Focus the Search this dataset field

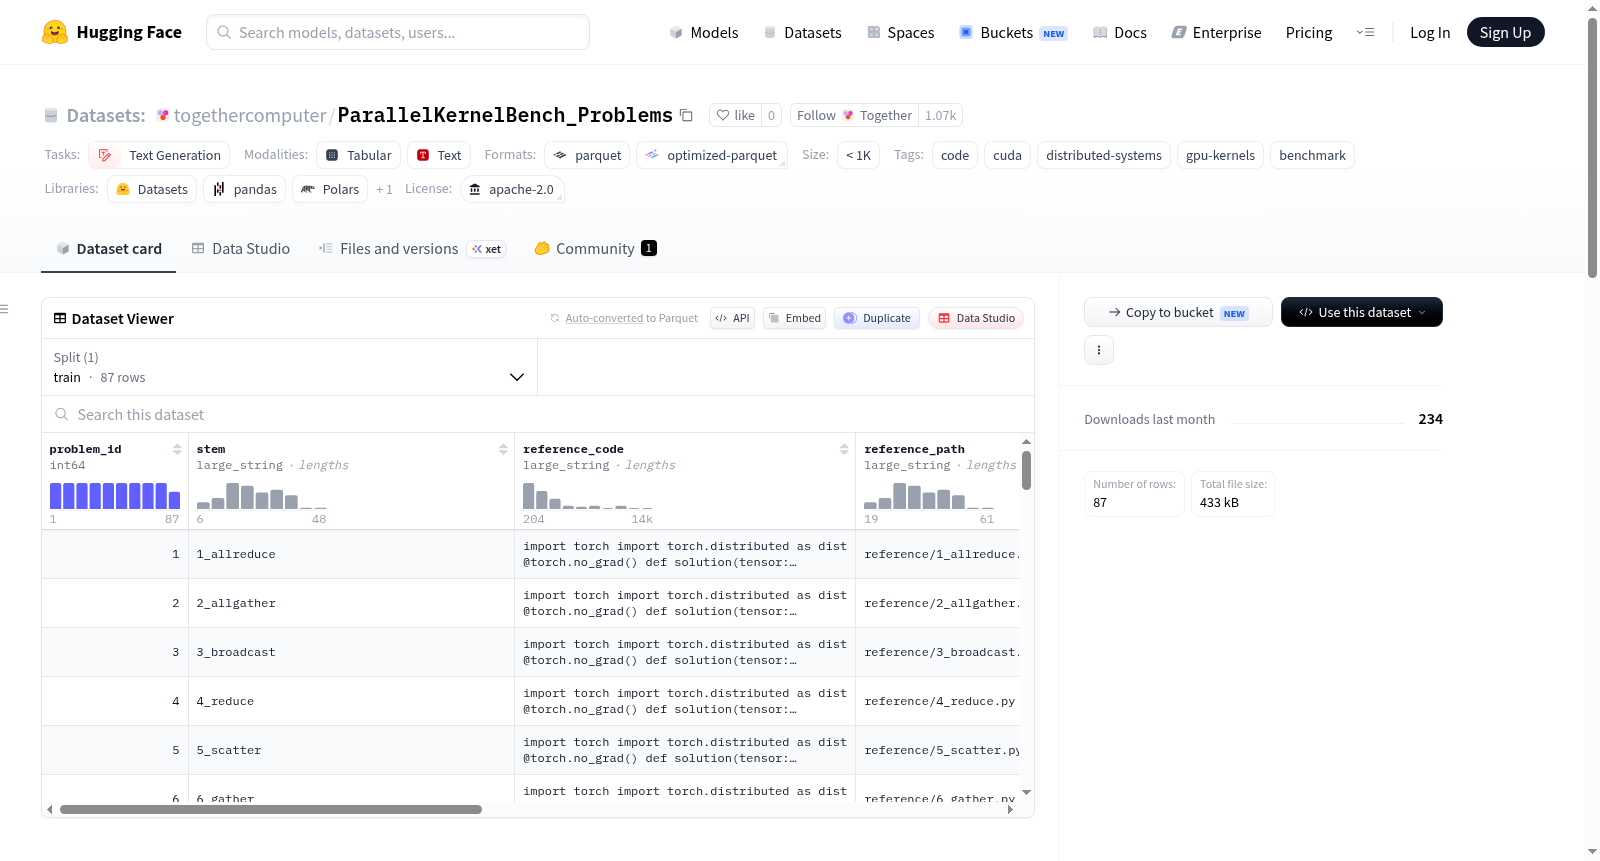point(538,414)
